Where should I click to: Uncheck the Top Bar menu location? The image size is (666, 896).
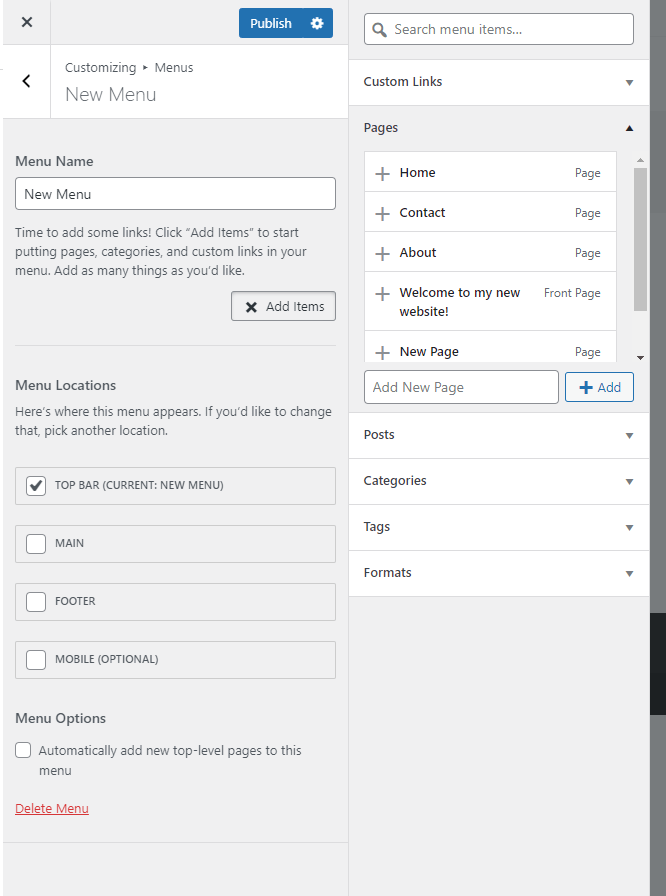click(x=36, y=485)
